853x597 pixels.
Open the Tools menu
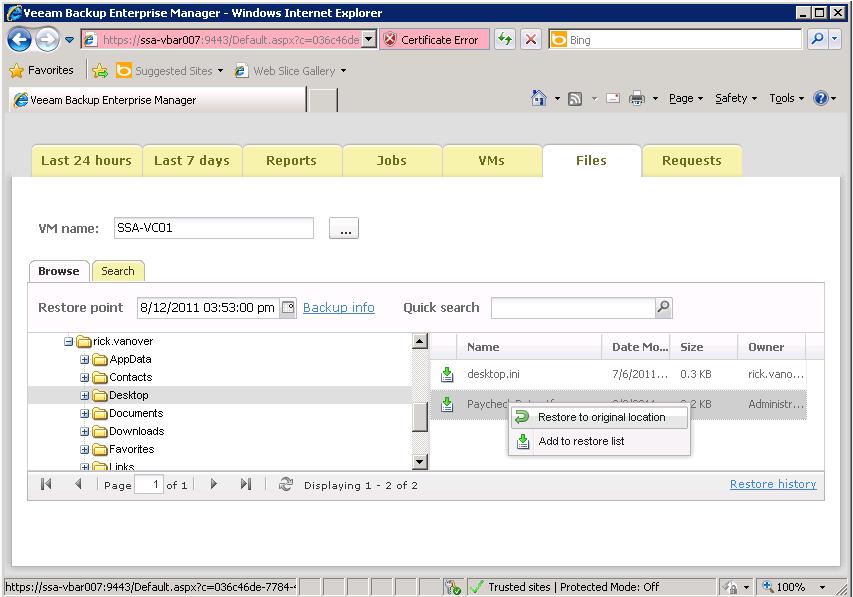tap(786, 99)
